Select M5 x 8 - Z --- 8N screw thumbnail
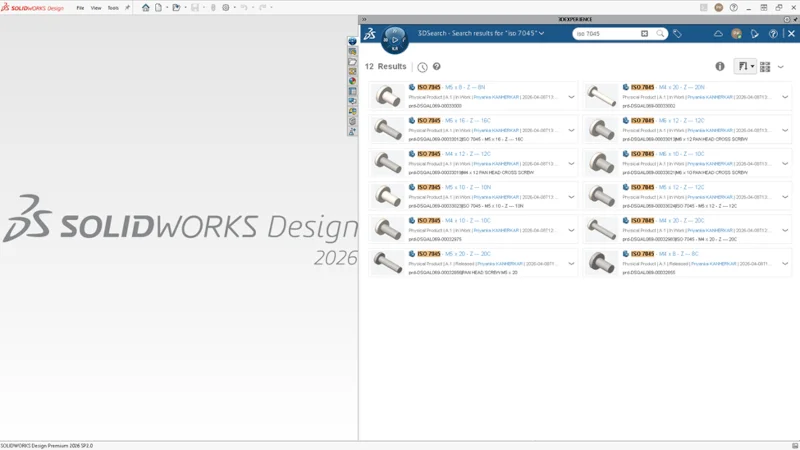The width and height of the screenshot is (800, 450). (388, 96)
